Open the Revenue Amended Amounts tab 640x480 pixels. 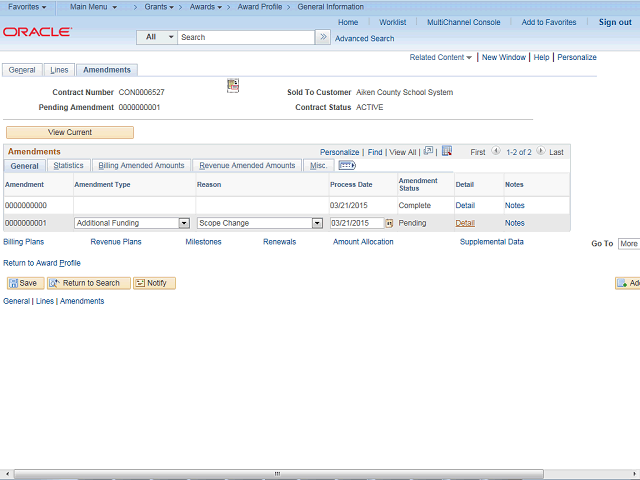pos(247,165)
